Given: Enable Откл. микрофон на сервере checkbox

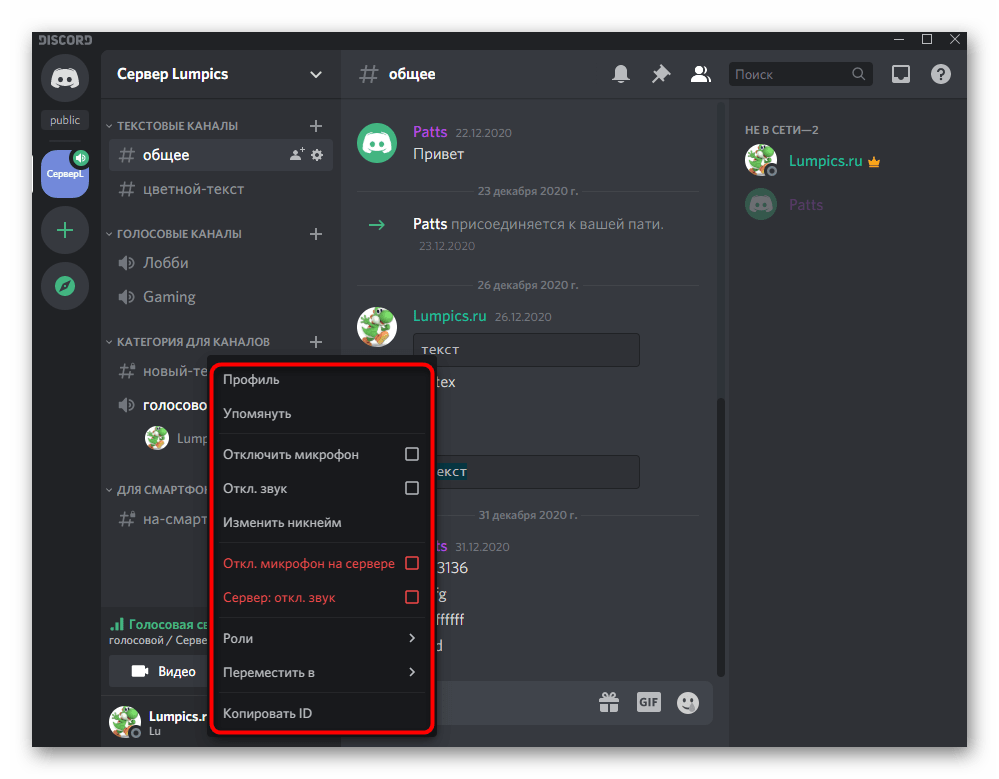Looking at the screenshot, I should click(x=411, y=563).
